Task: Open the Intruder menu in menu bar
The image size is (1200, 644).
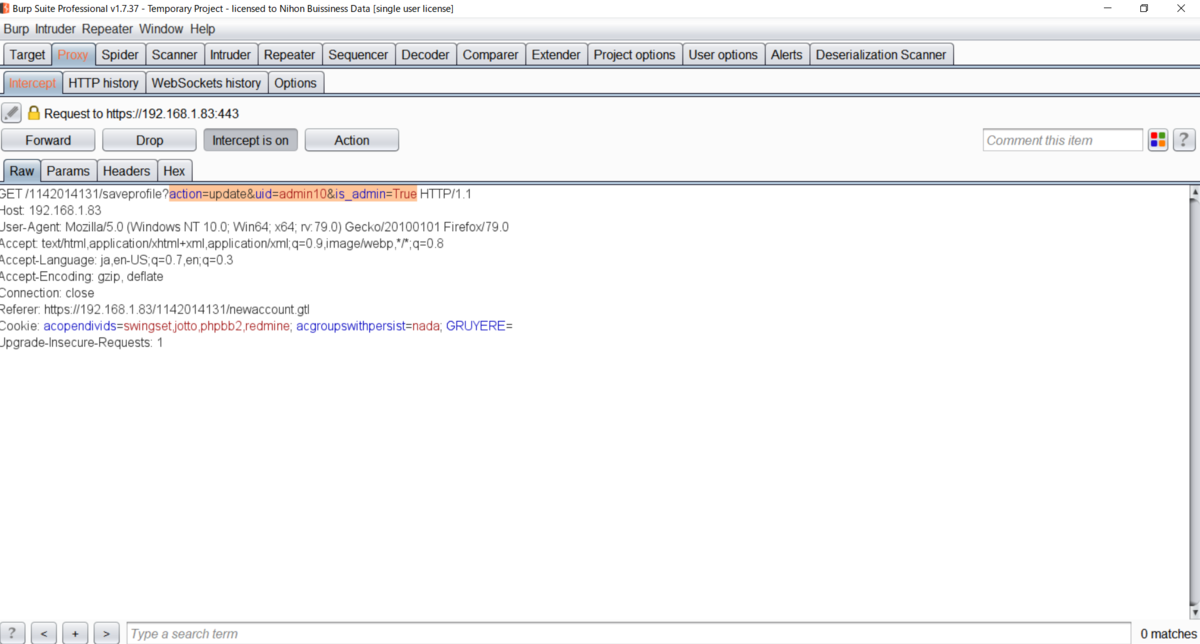Action: click(x=56, y=29)
